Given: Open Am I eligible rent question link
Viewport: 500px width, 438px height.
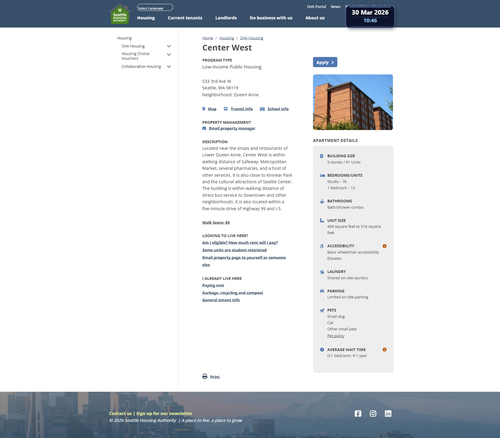Looking at the screenshot, I should tap(240, 243).
